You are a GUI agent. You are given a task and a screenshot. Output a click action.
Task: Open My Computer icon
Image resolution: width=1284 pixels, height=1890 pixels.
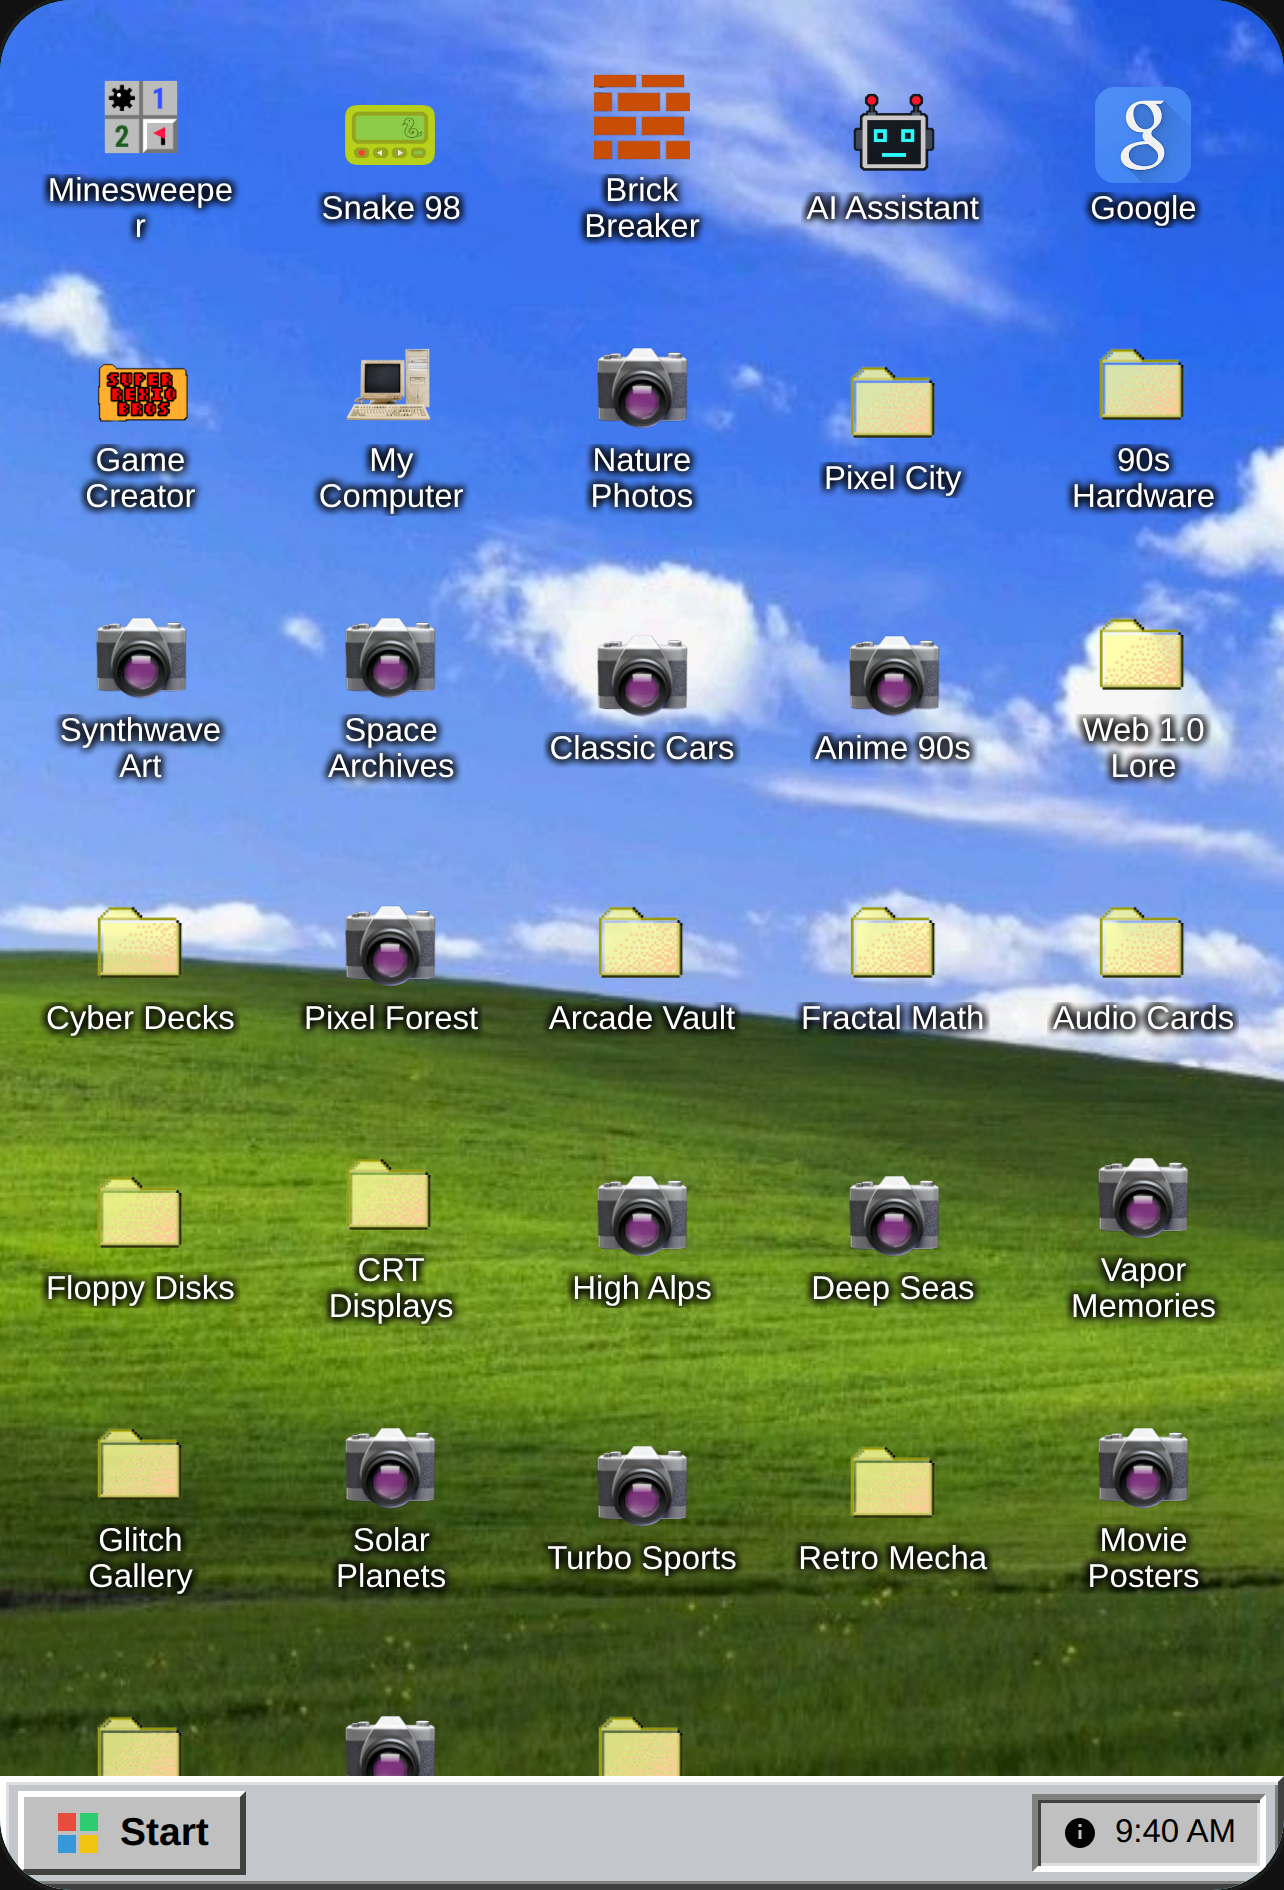[x=390, y=386]
